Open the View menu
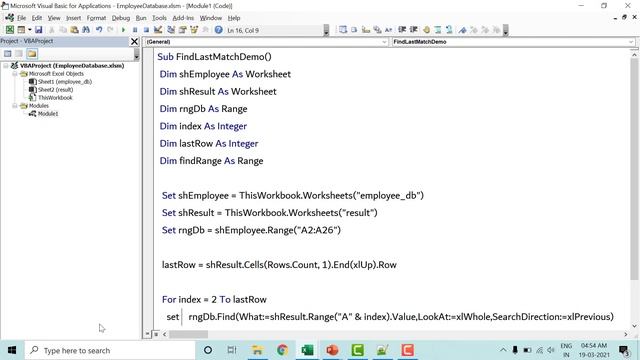The image size is (640, 360). (x=54, y=18)
